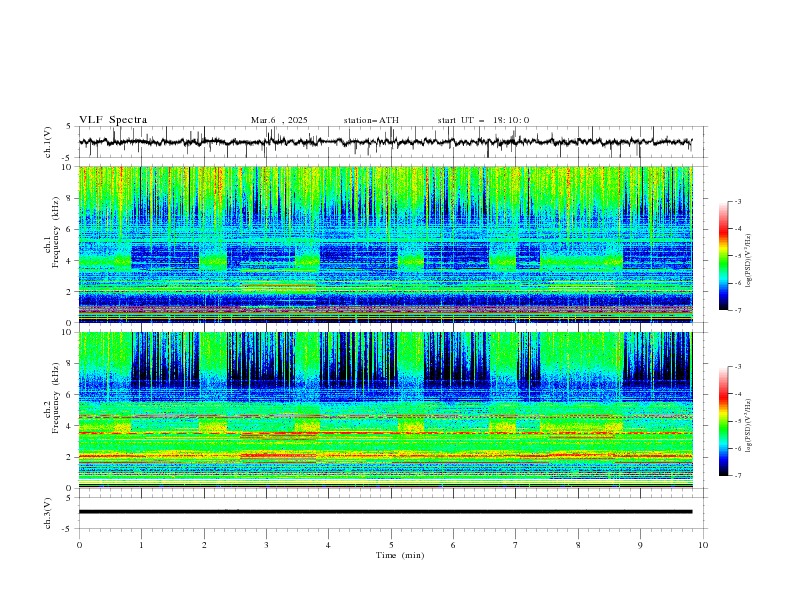Select the "Mar.6 , 2025" date label

(279, 120)
